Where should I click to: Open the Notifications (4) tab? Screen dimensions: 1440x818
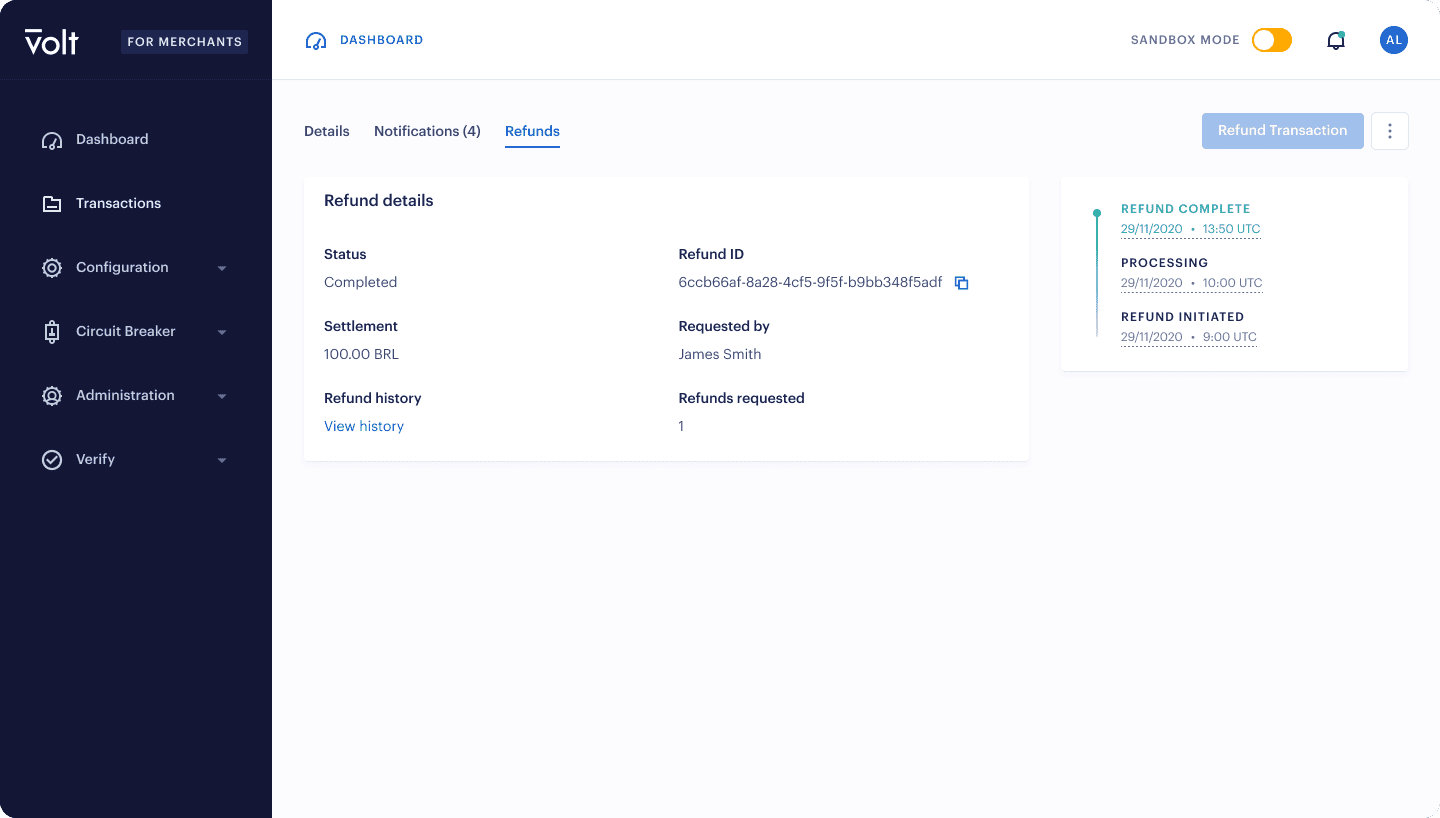pyautogui.click(x=427, y=131)
